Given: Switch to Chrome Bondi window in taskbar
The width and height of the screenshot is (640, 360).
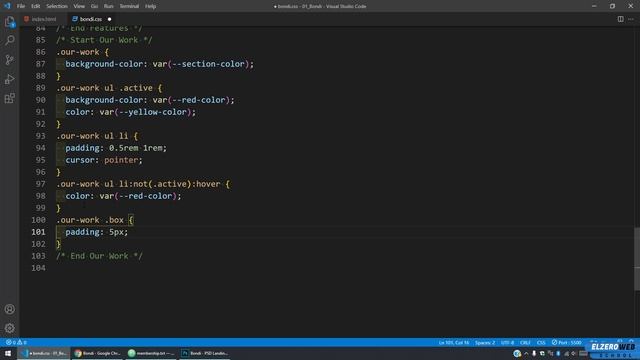Looking at the screenshot, I should coord(98,353).
